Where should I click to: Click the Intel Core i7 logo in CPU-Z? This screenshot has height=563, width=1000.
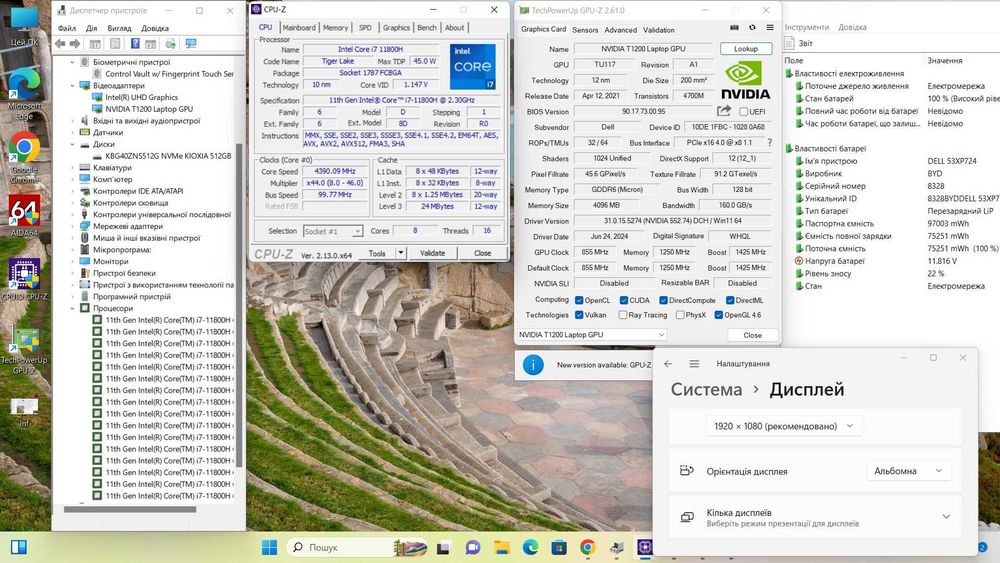473,66
